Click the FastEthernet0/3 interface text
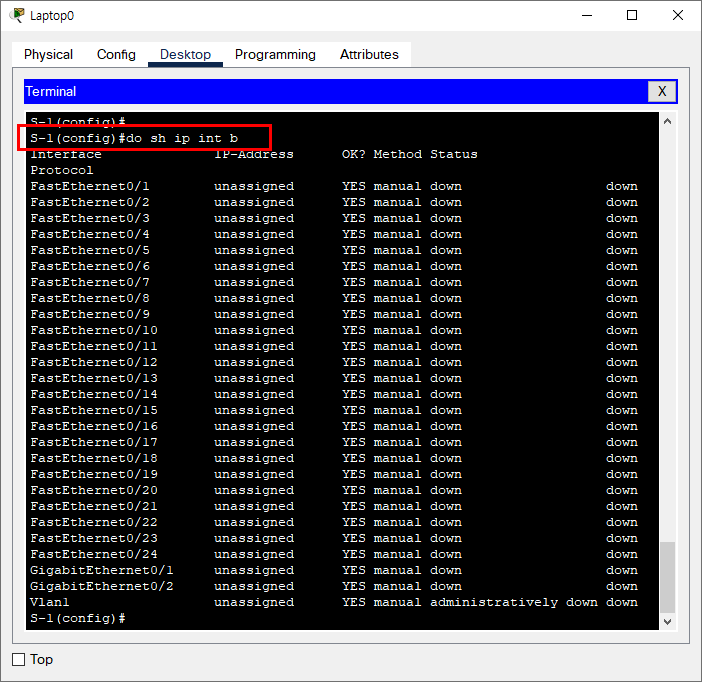Image resolution: width=702 pixels, height=682 pixels. point(90,219)
